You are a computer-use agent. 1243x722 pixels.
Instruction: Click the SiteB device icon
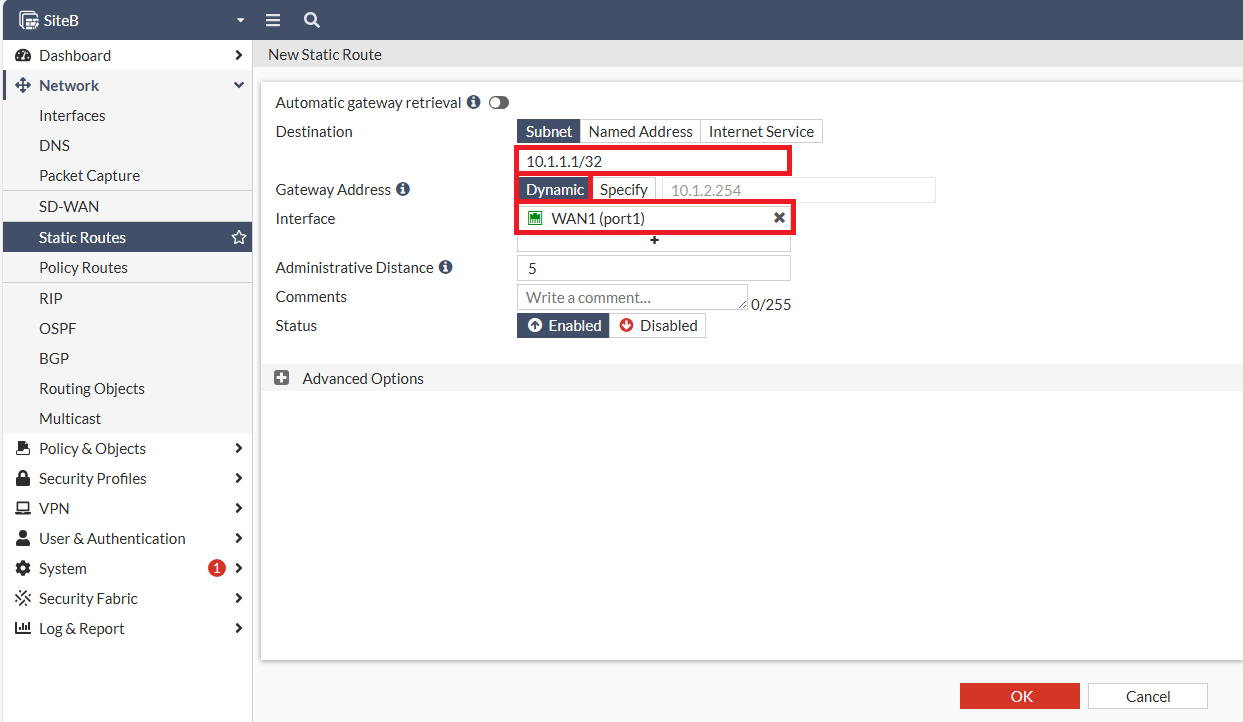[29, 20]
